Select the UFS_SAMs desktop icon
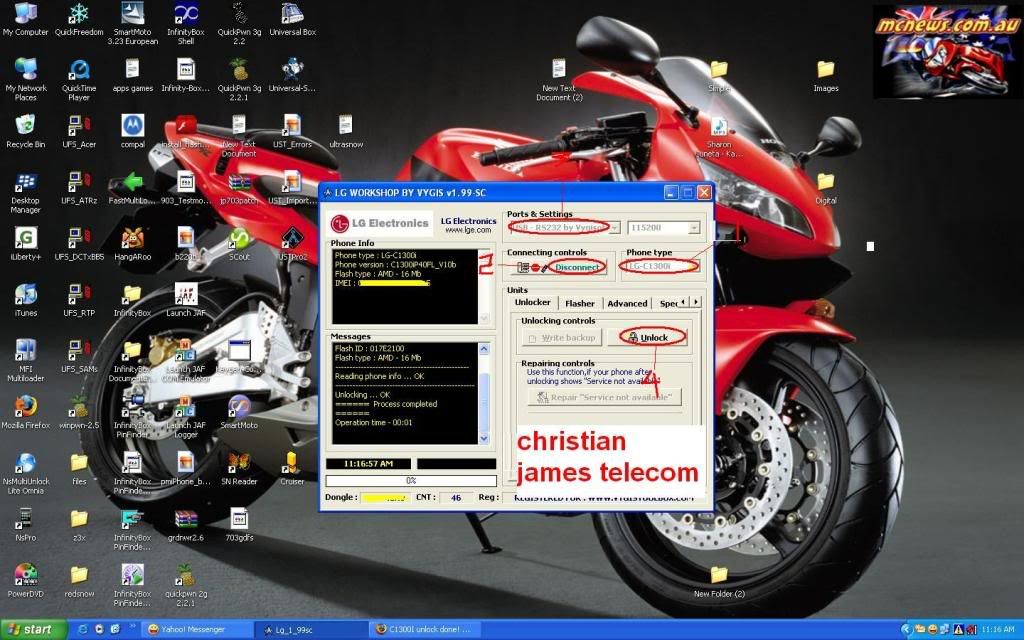 pos(79,357)
